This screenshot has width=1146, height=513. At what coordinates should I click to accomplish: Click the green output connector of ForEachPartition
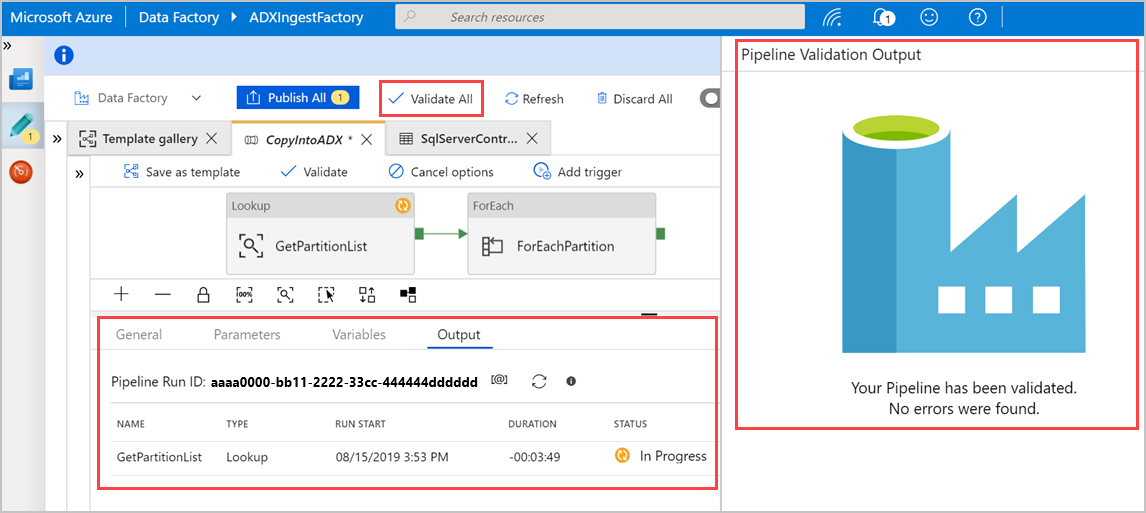[x=660, y=234]
